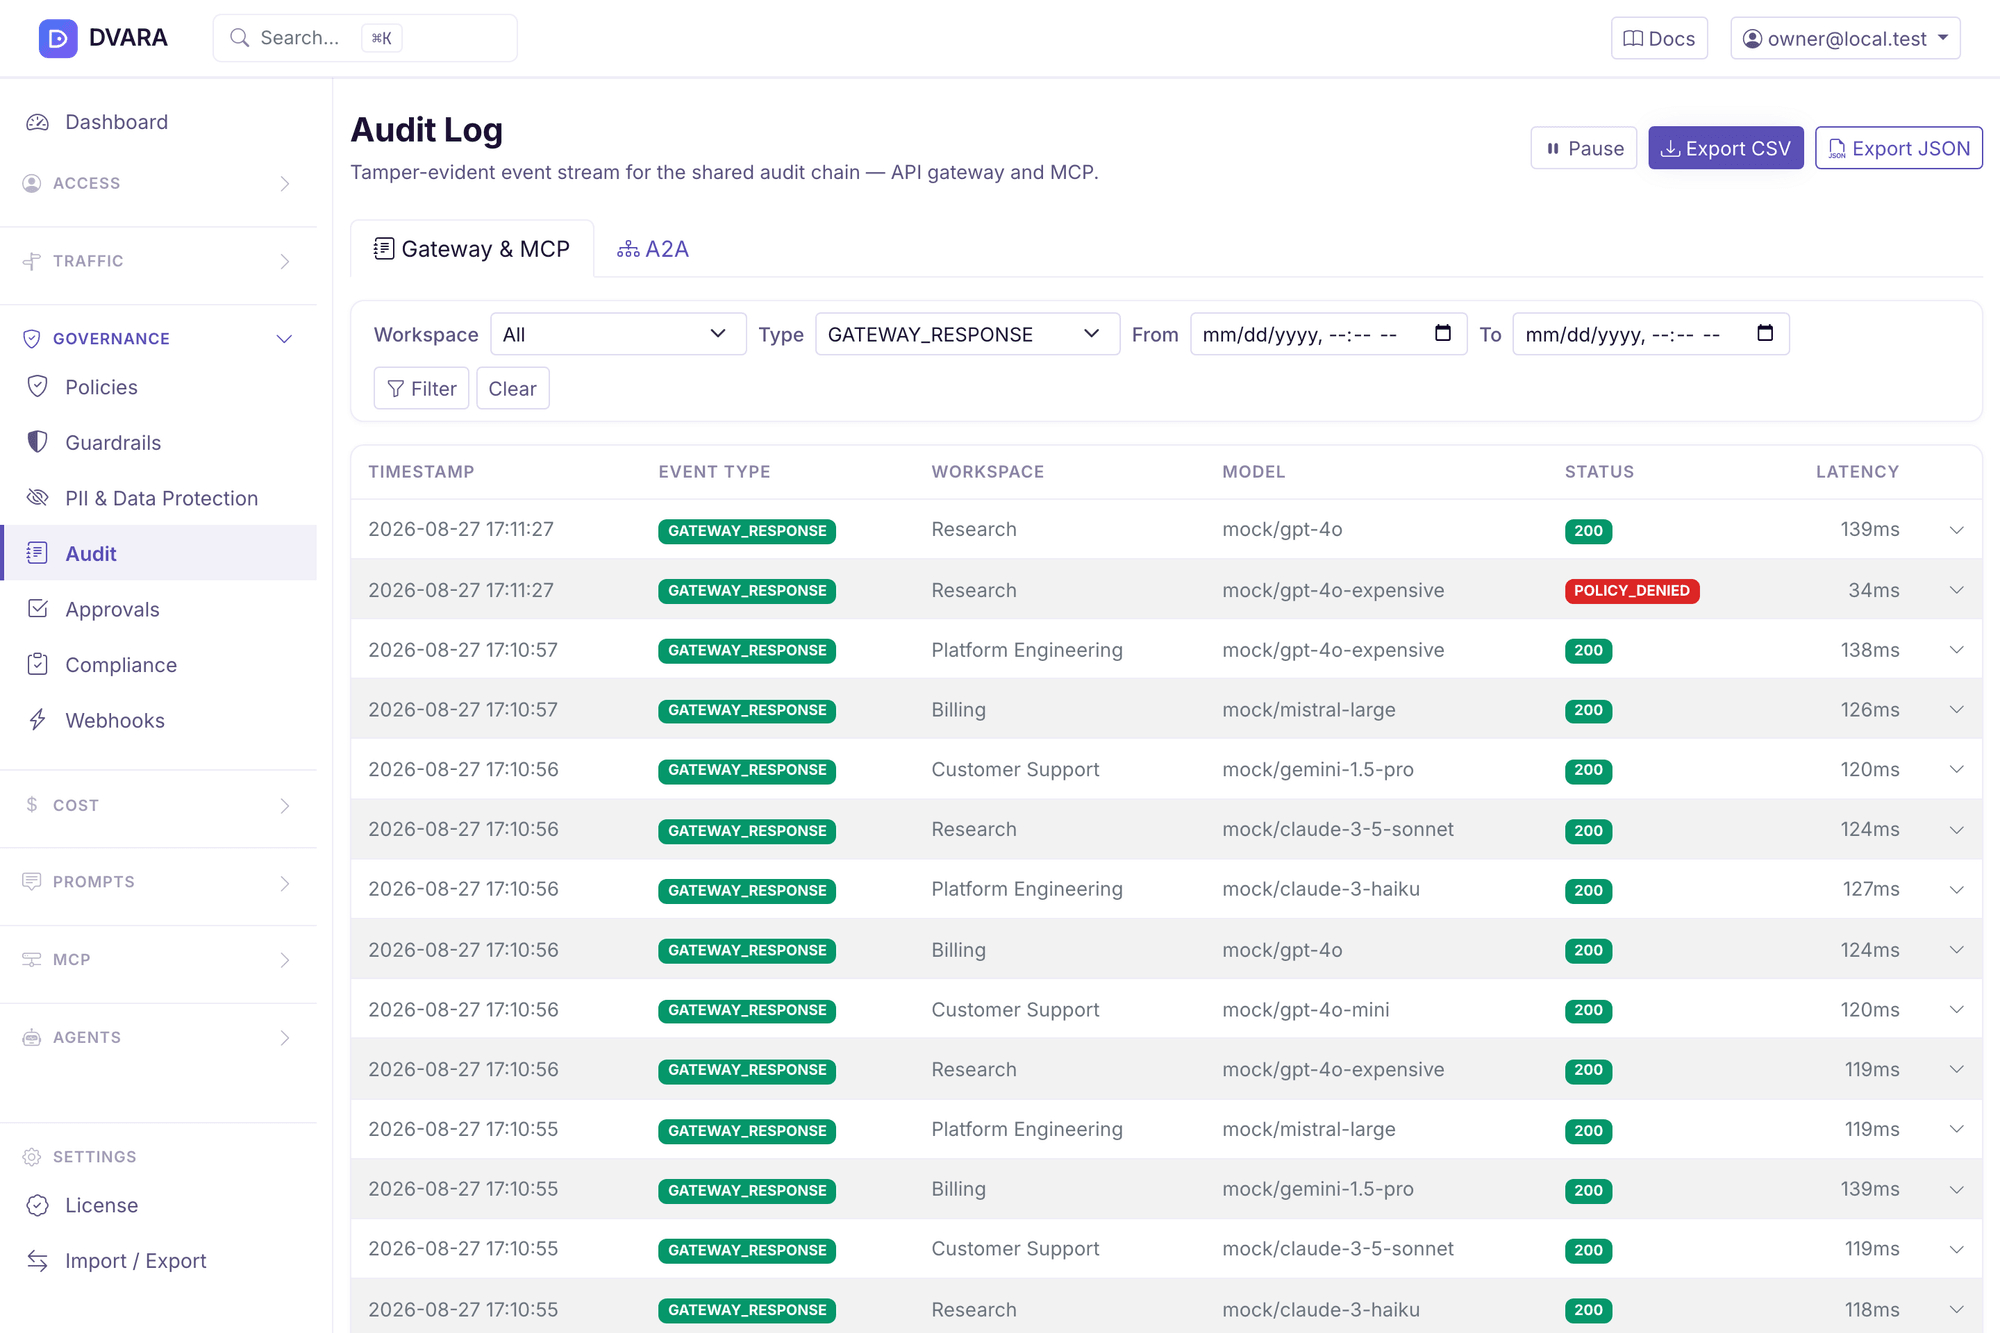Expand the Traffic section chevron
Screen dimensions: 2000x1333
[x=285, y=262]
